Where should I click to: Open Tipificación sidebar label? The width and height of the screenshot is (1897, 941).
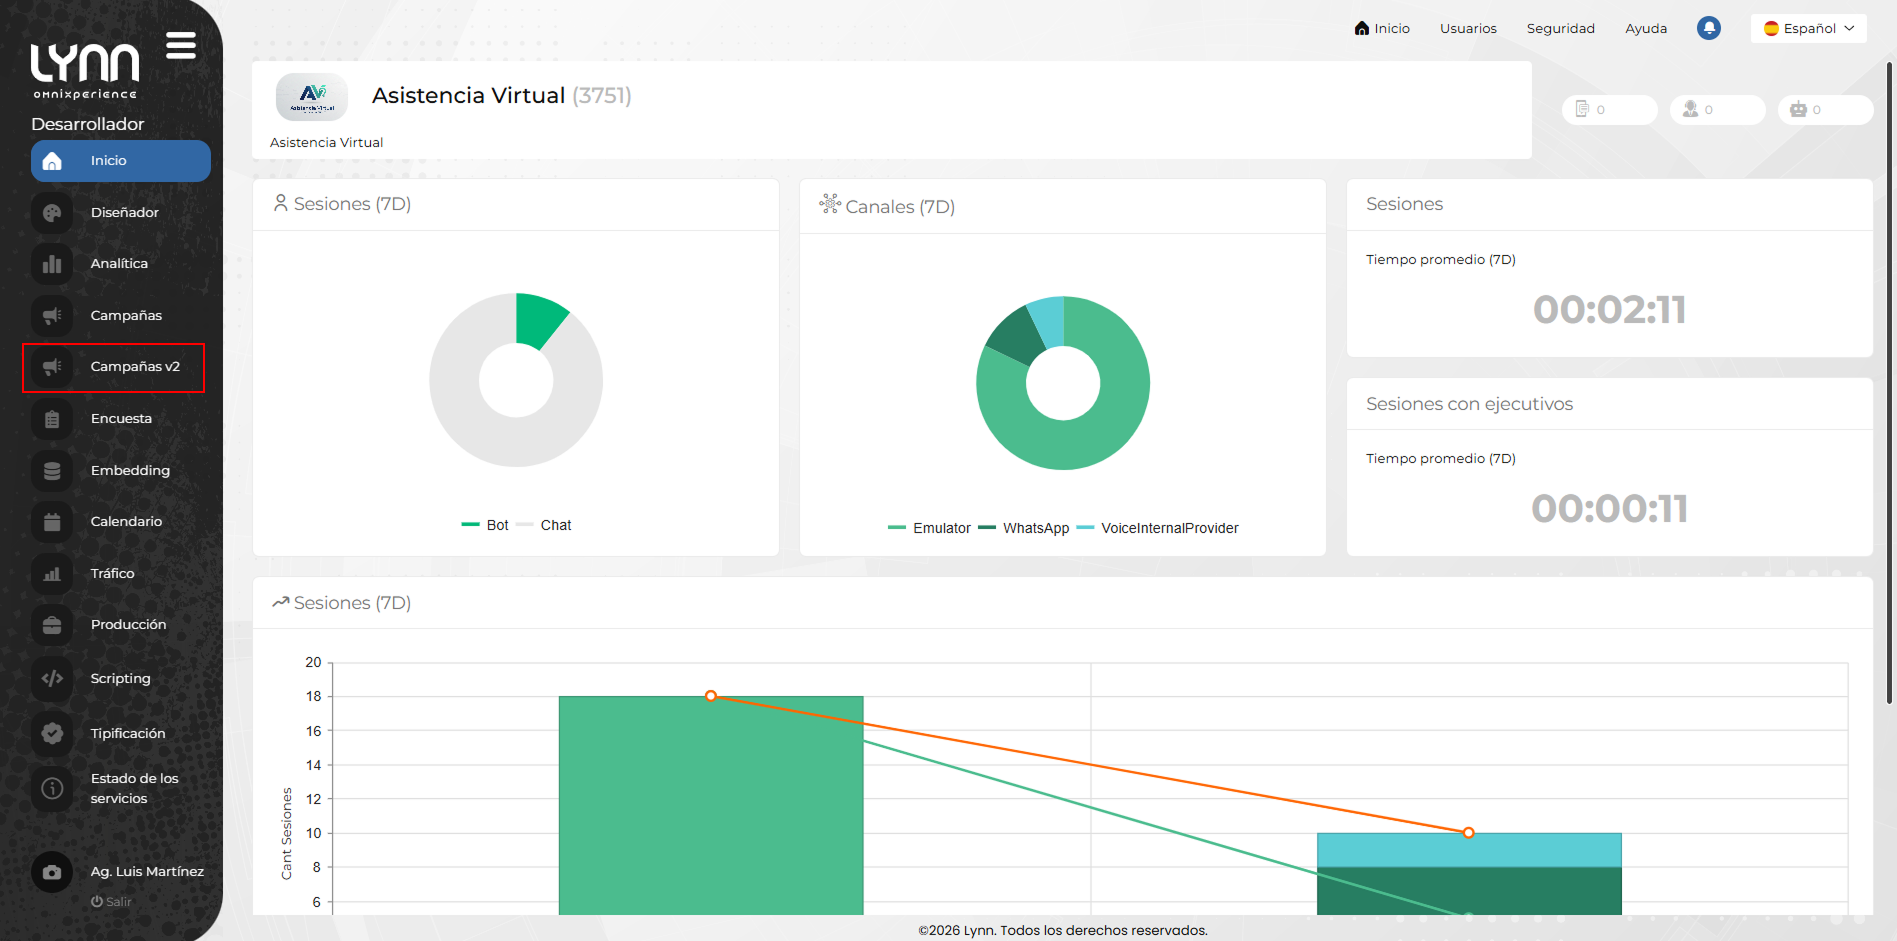click(x=128, y=734)
